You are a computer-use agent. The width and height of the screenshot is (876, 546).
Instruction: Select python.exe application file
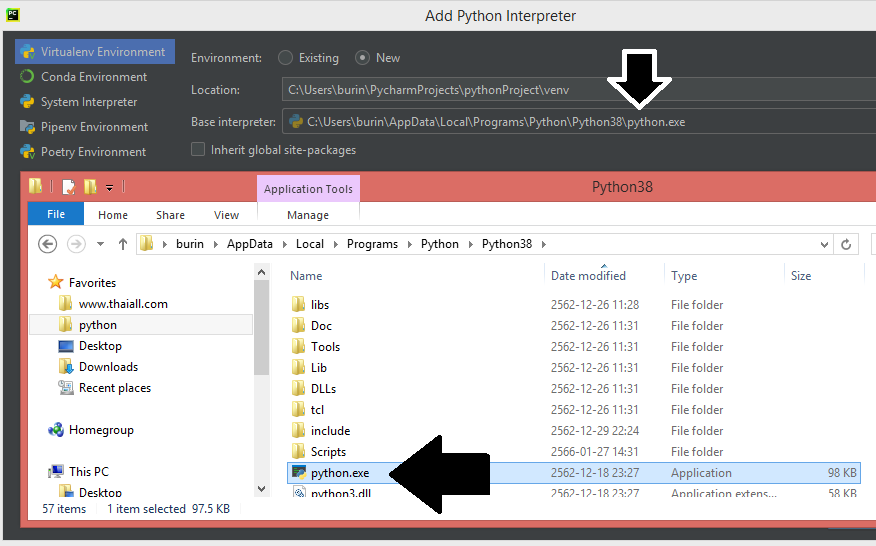click(574, 473)
